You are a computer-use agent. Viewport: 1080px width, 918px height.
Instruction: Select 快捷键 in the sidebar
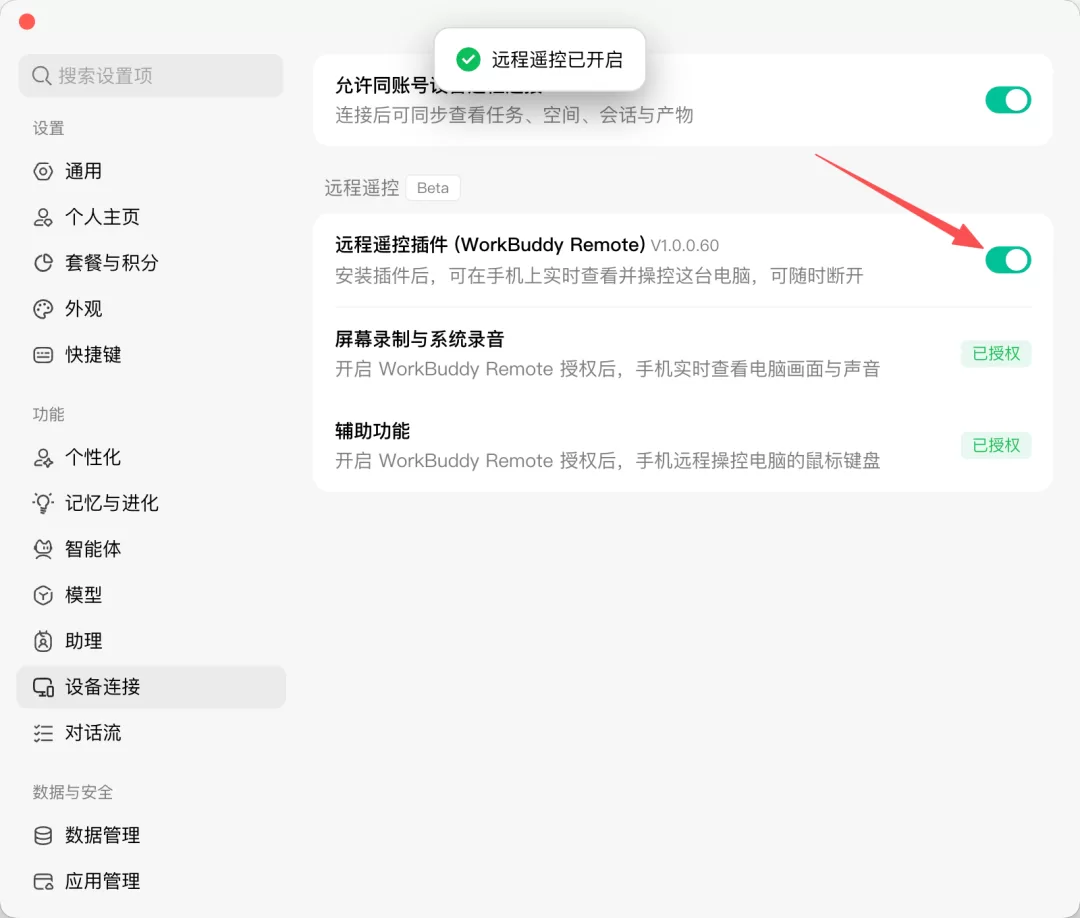151,355
